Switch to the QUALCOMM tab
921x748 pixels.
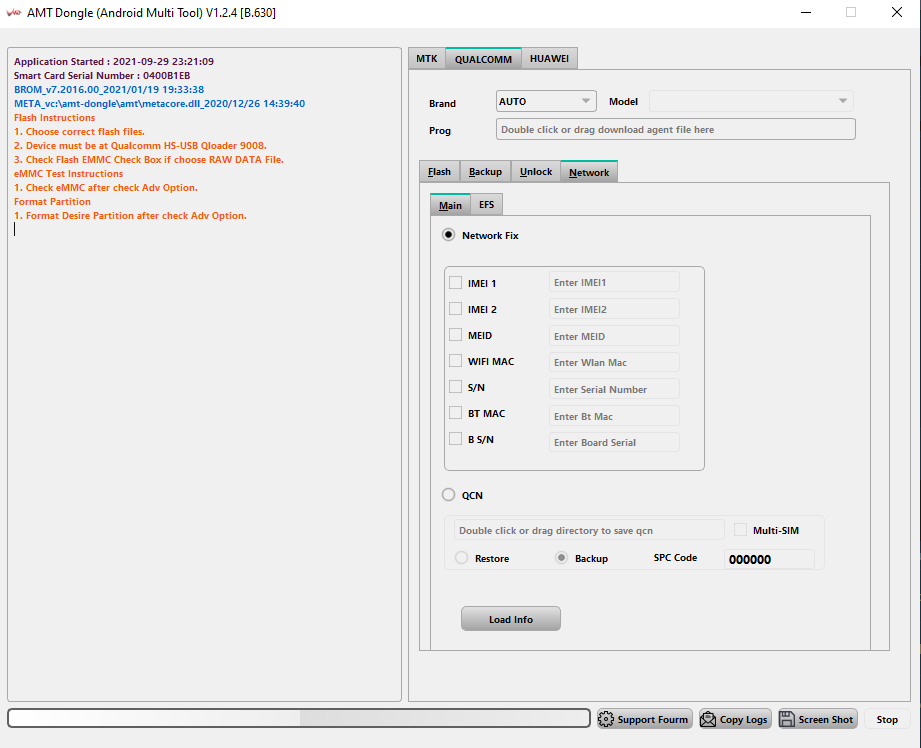pos(483,59)
